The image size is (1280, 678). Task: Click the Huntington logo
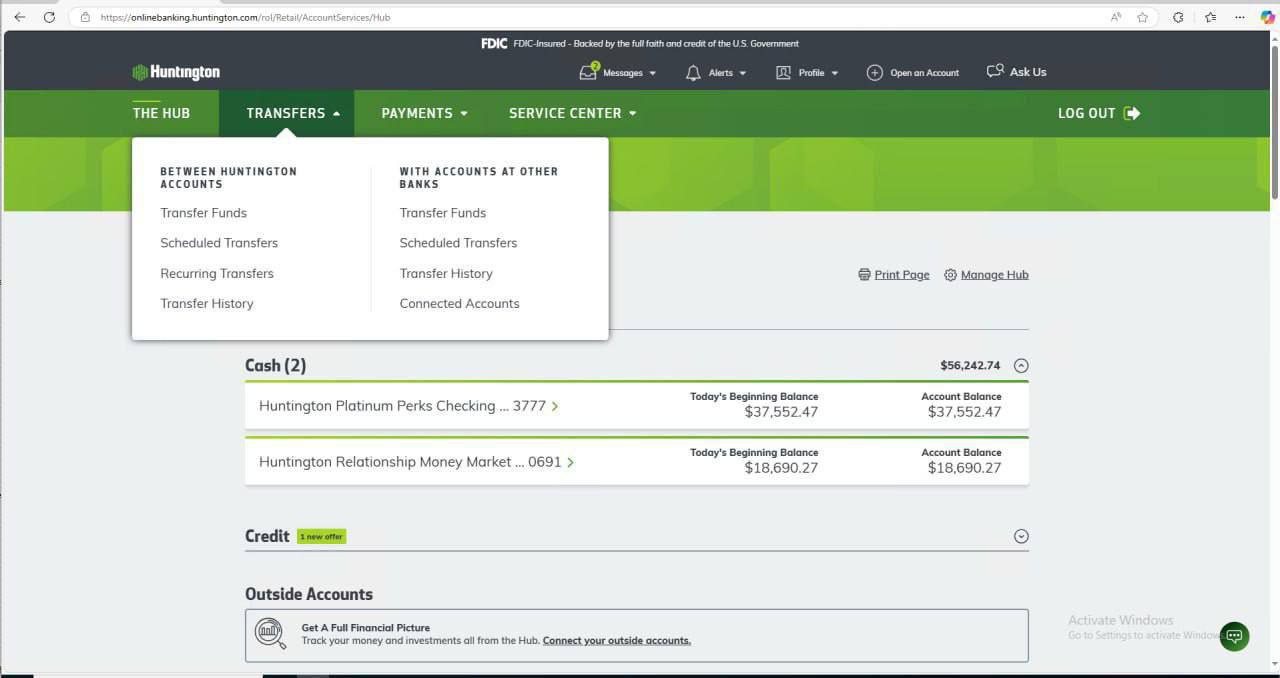[x=176, y=72]
